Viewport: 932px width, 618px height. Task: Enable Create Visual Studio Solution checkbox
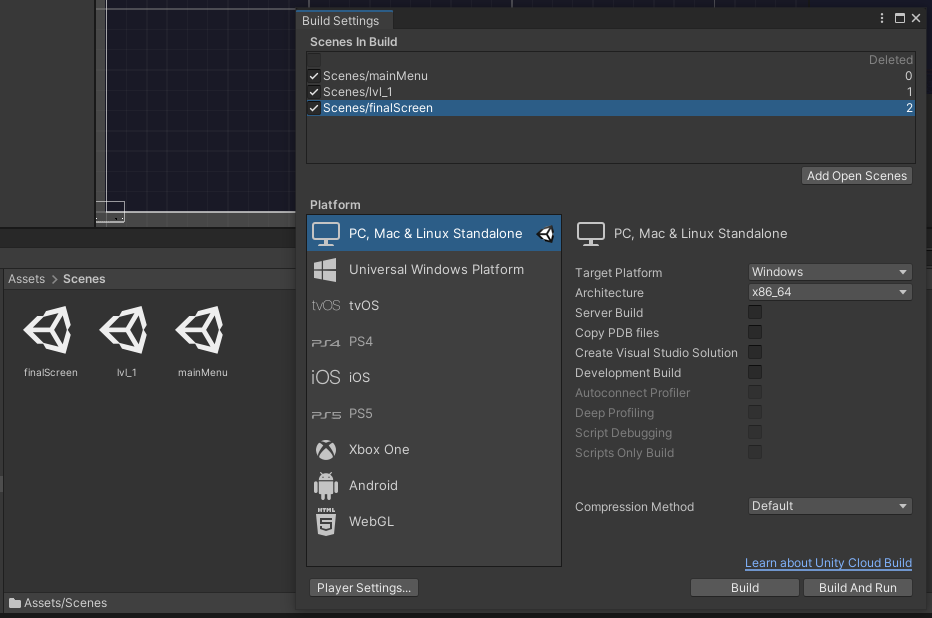[755, 352]
